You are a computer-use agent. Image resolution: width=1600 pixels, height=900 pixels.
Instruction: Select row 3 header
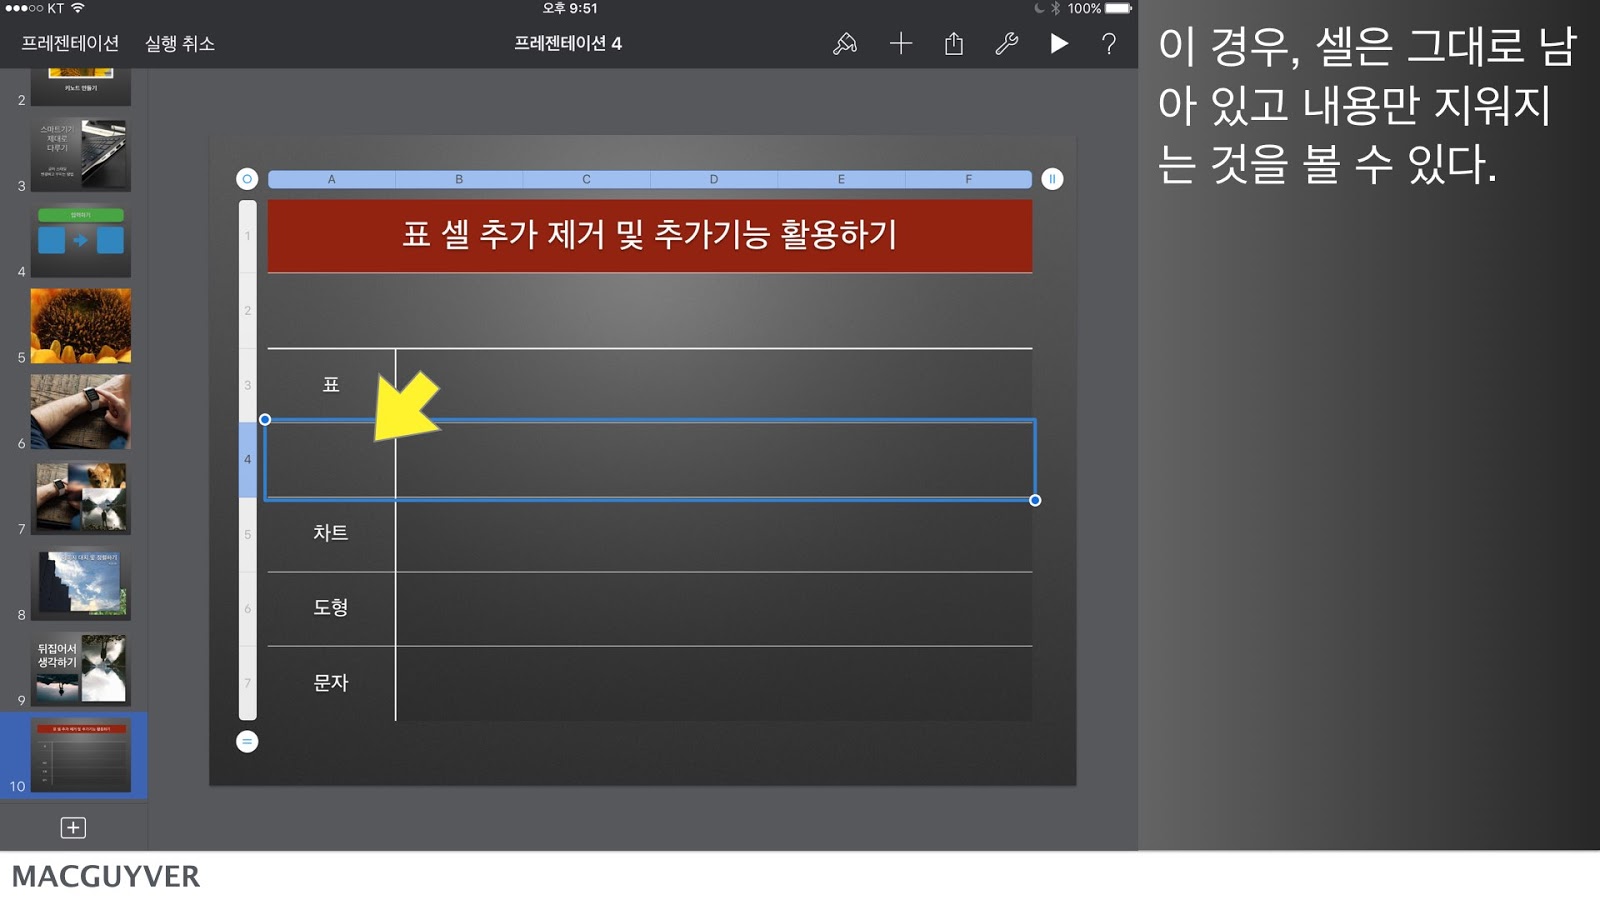click(248, 385)
